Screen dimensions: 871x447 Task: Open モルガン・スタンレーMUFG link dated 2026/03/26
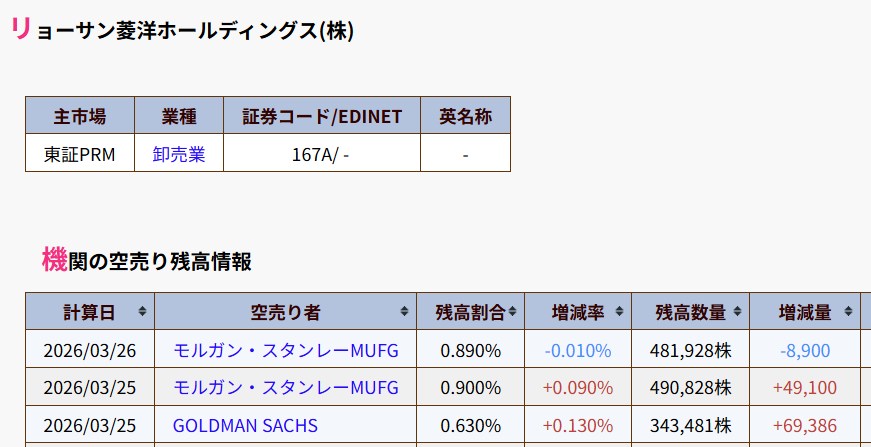point(286,350)
